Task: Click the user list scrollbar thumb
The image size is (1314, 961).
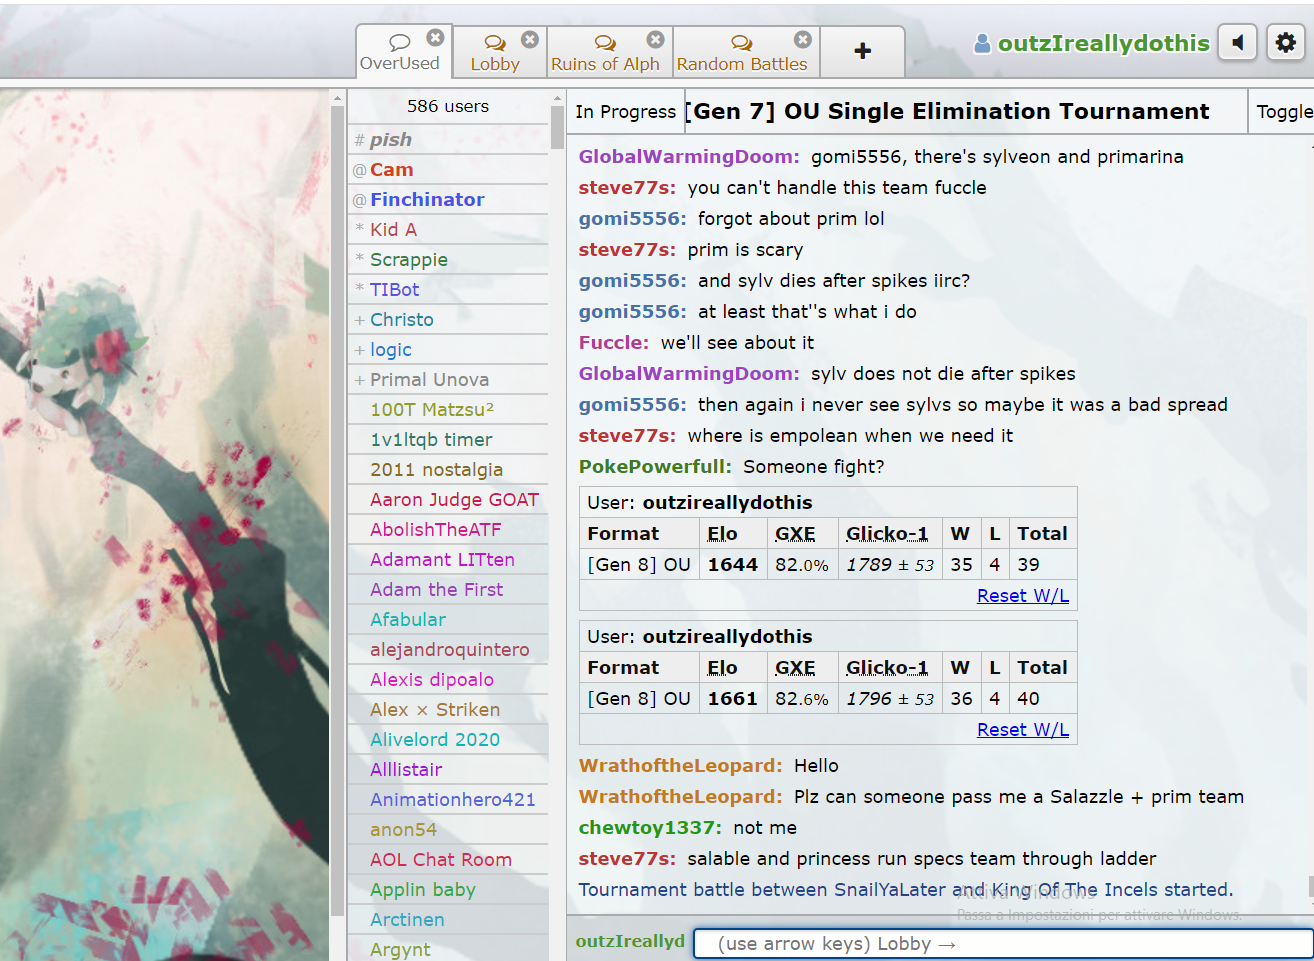Action: (557, 128)
